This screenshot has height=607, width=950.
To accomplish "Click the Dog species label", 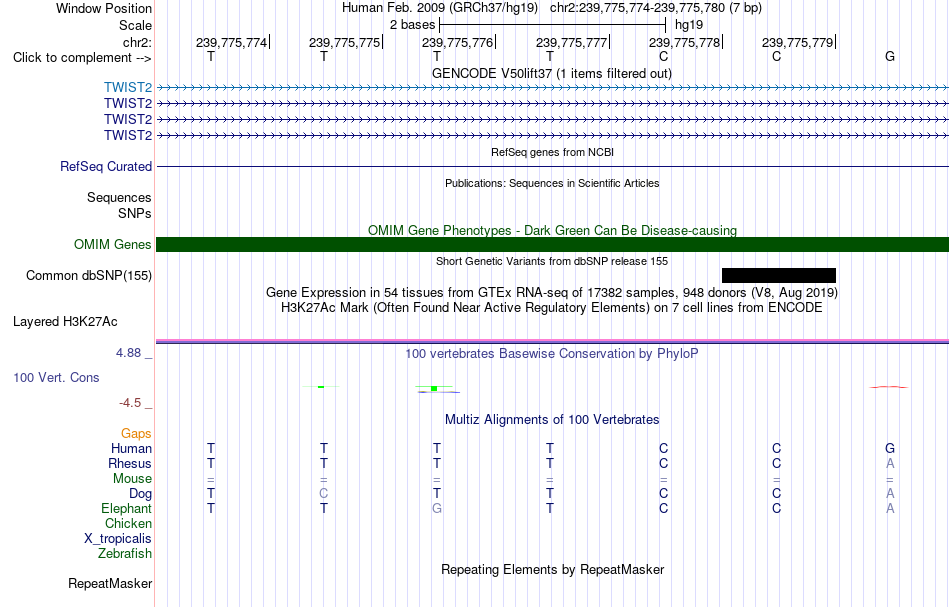I will click(141, 494).
